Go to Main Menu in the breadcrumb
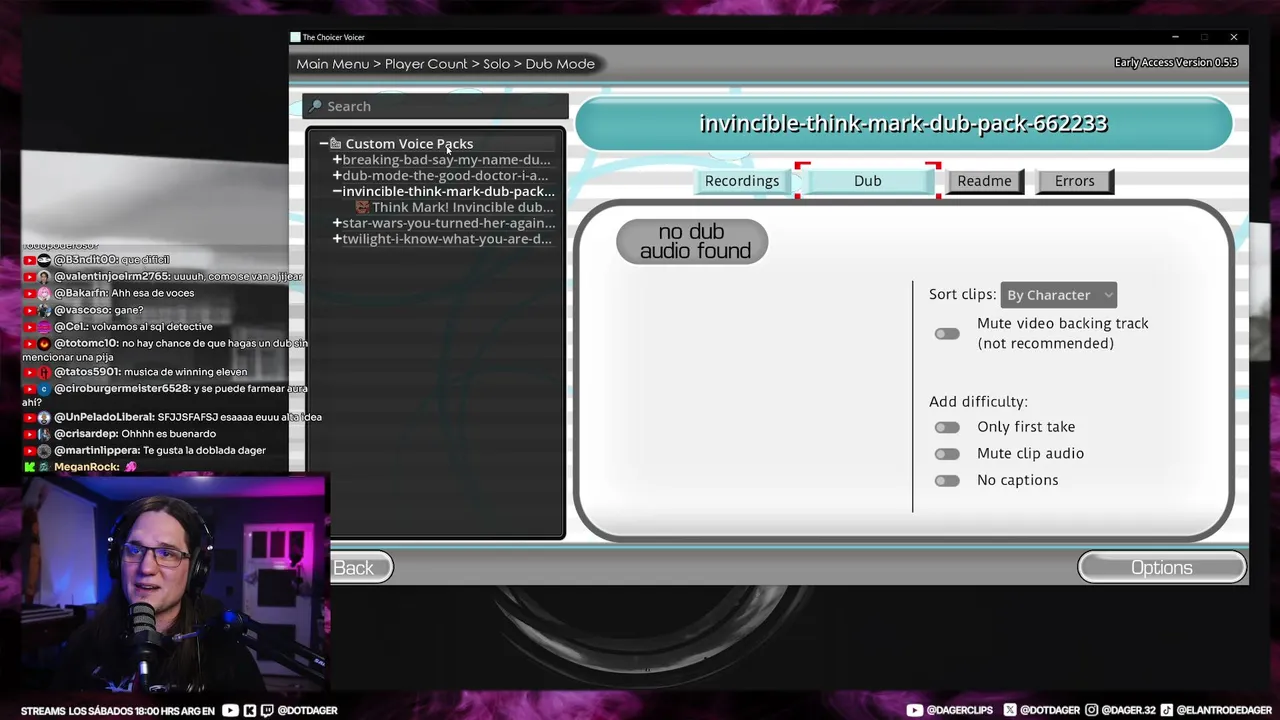The image size is (1280, 720). 333,64
